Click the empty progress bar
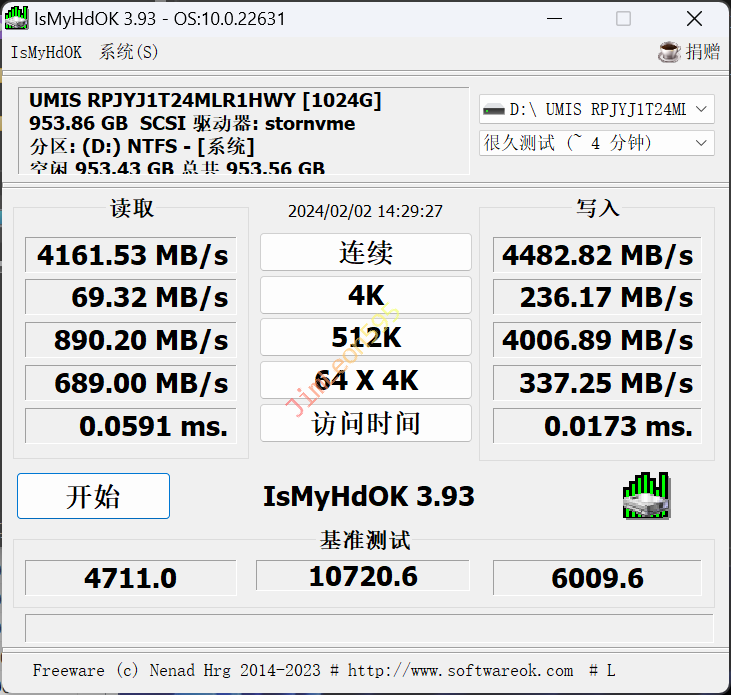 pos(368,628)
